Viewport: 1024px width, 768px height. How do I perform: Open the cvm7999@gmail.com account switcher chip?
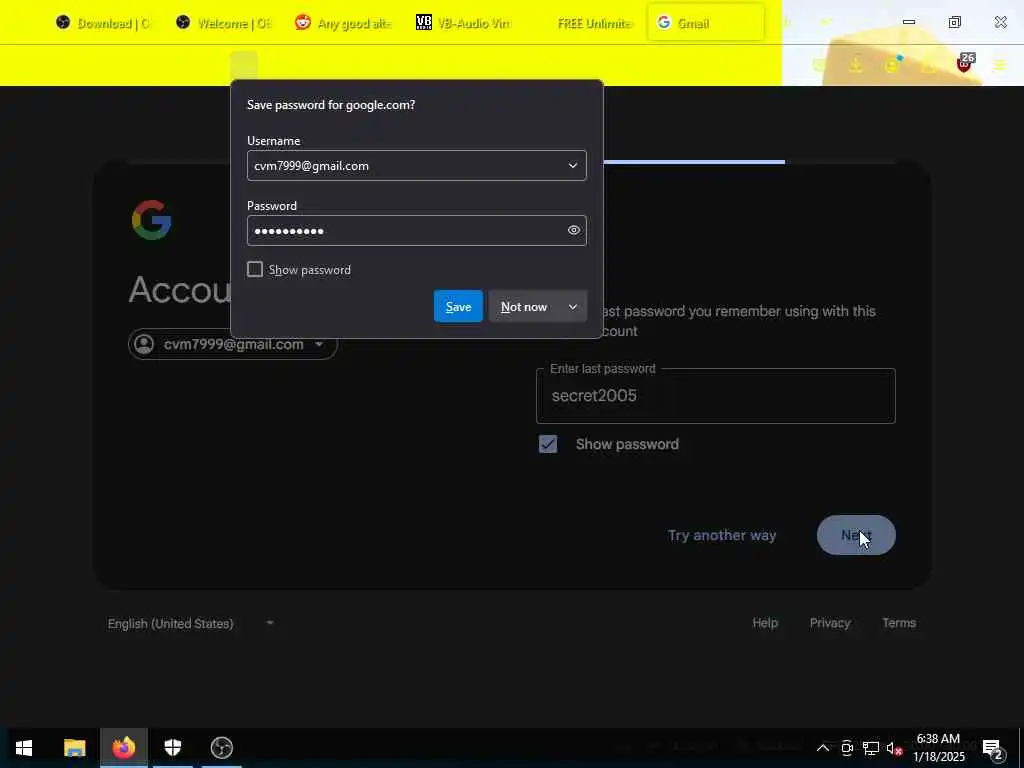point(232,344)
